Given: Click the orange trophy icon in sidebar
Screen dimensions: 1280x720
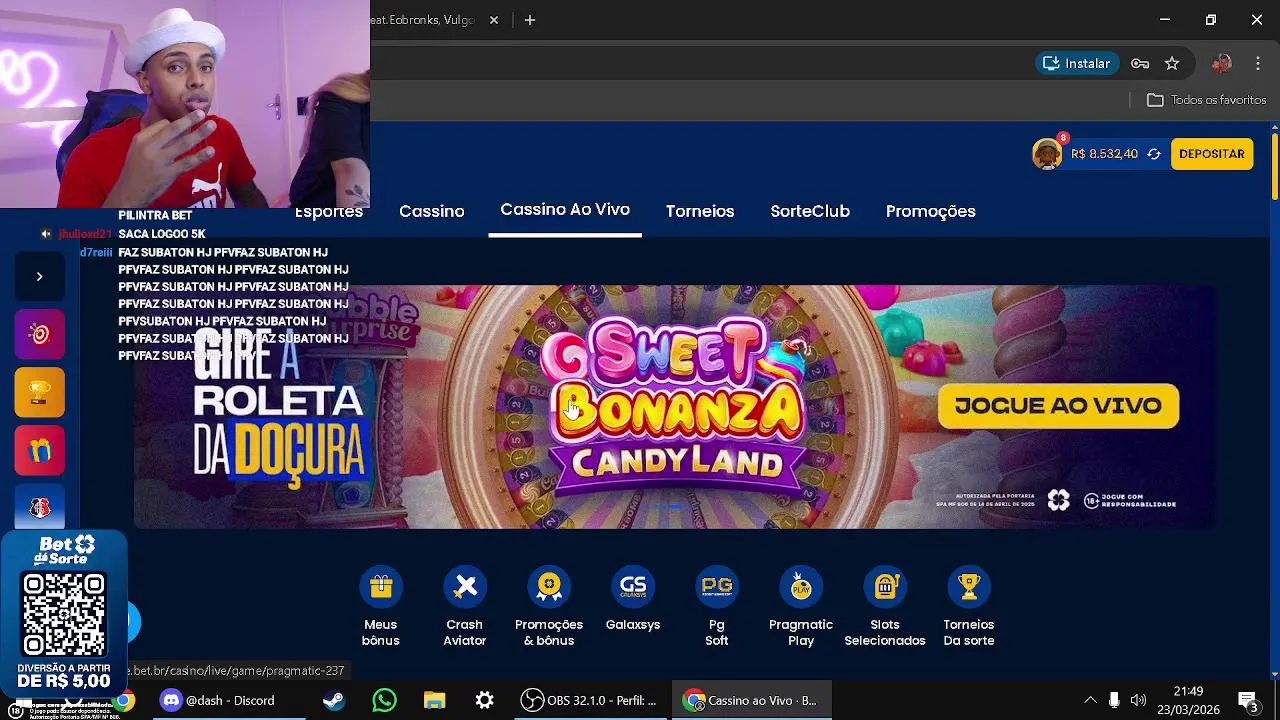Looking at the screenshot, I should click(x=40, y=392).
